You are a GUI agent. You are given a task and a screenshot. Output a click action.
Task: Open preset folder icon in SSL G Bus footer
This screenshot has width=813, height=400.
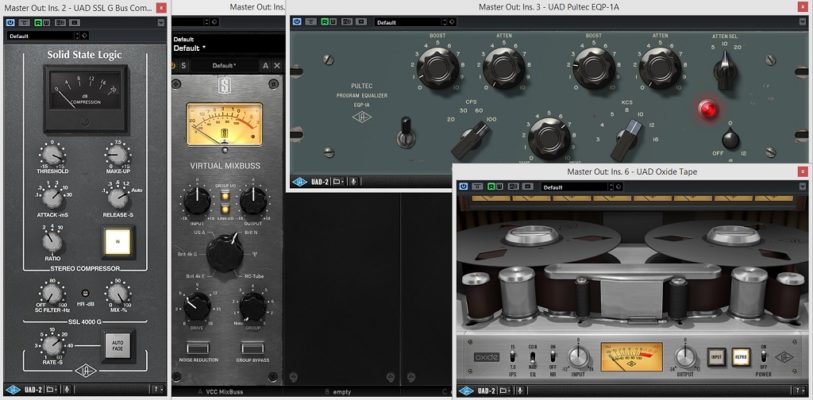point(50,389)
